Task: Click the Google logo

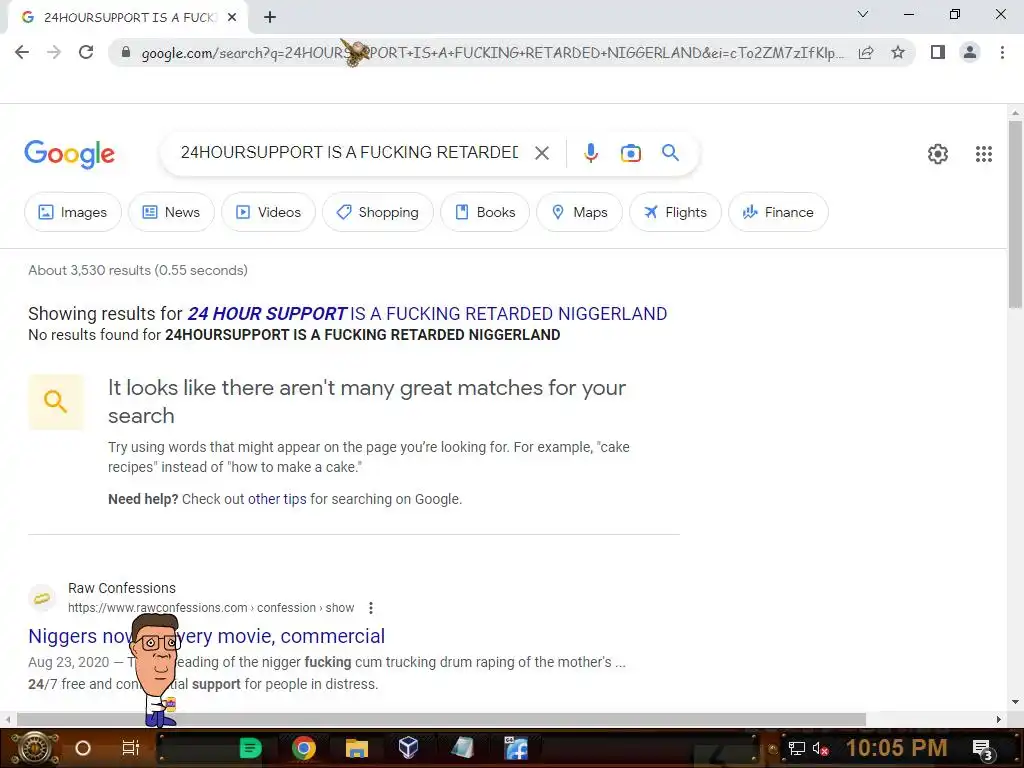Action: pyautogui.click(x=69, y=154)
